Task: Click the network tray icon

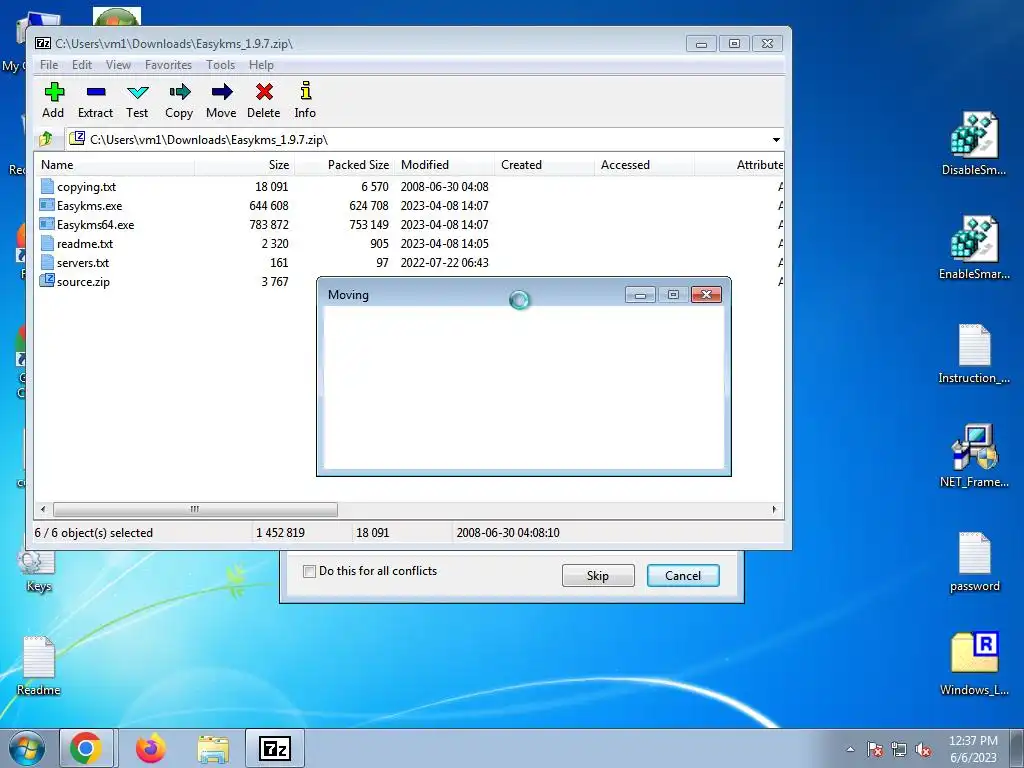Action: click(899, 750)
